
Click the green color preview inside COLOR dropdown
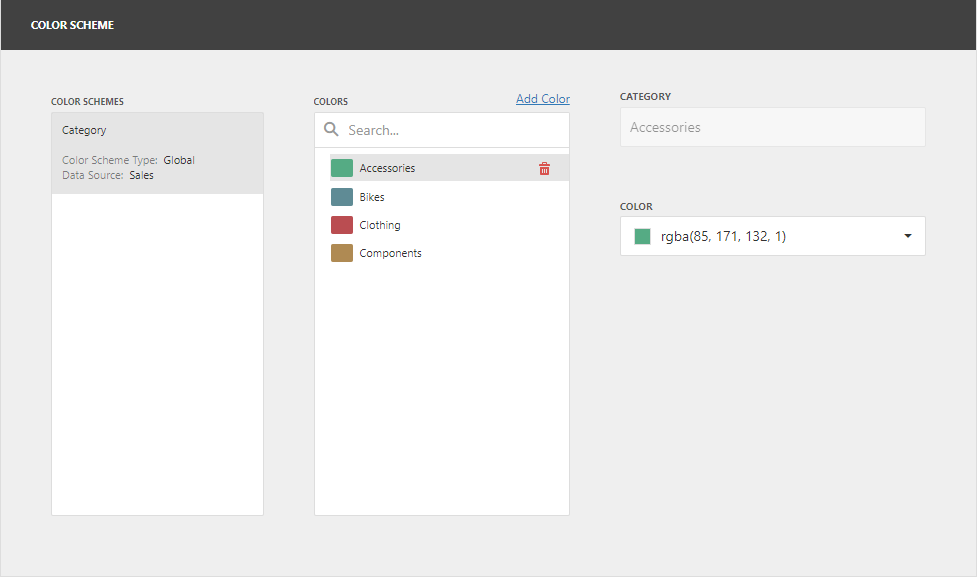pos(641,235)
